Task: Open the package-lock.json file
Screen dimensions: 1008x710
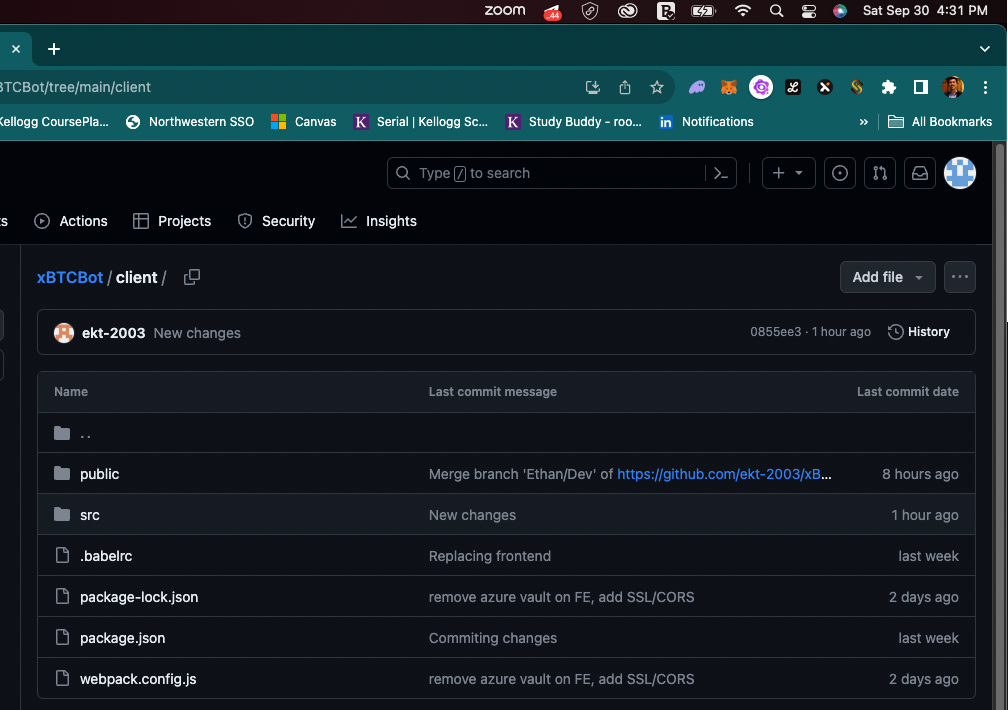Action: pos(139,597)
